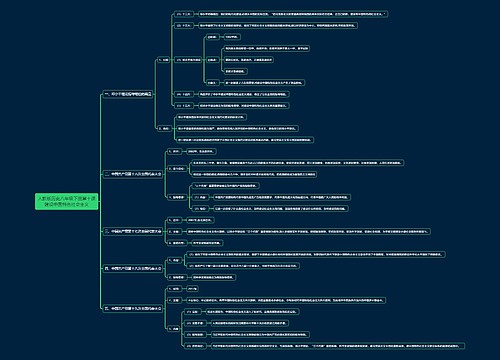500x360 pixels.
Task: Select the branch node beginning with 四、
Action: [x=133, y=268]
